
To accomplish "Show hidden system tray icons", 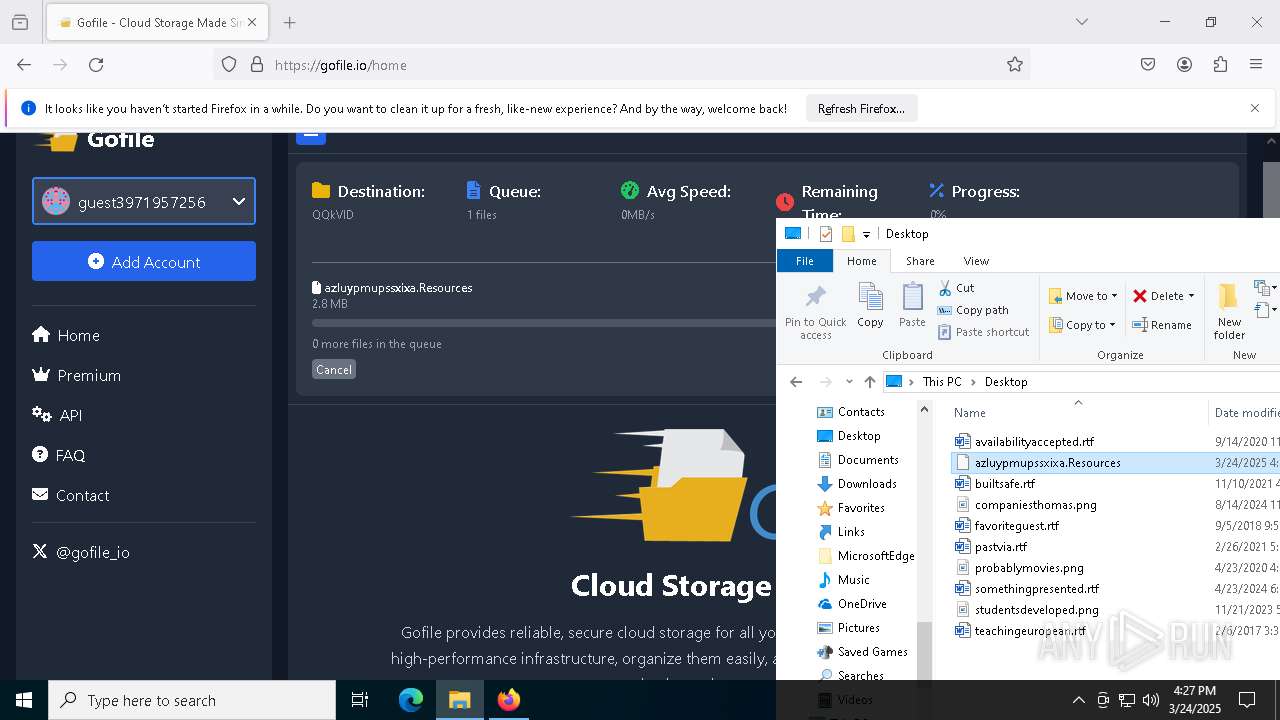I will coord(1078,700).
